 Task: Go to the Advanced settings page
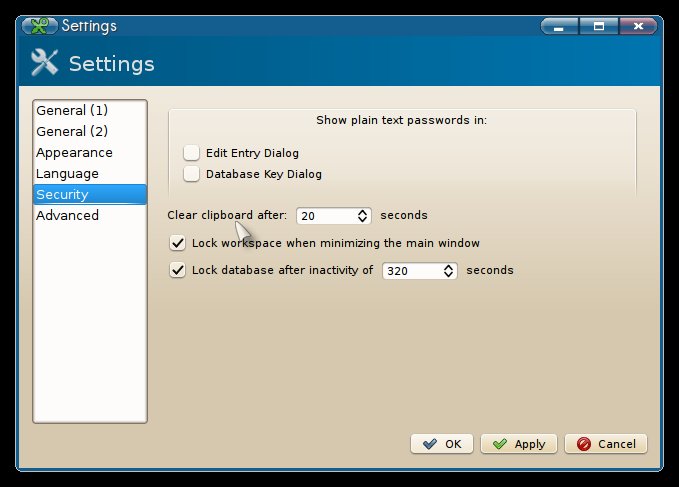click(67, 215)
